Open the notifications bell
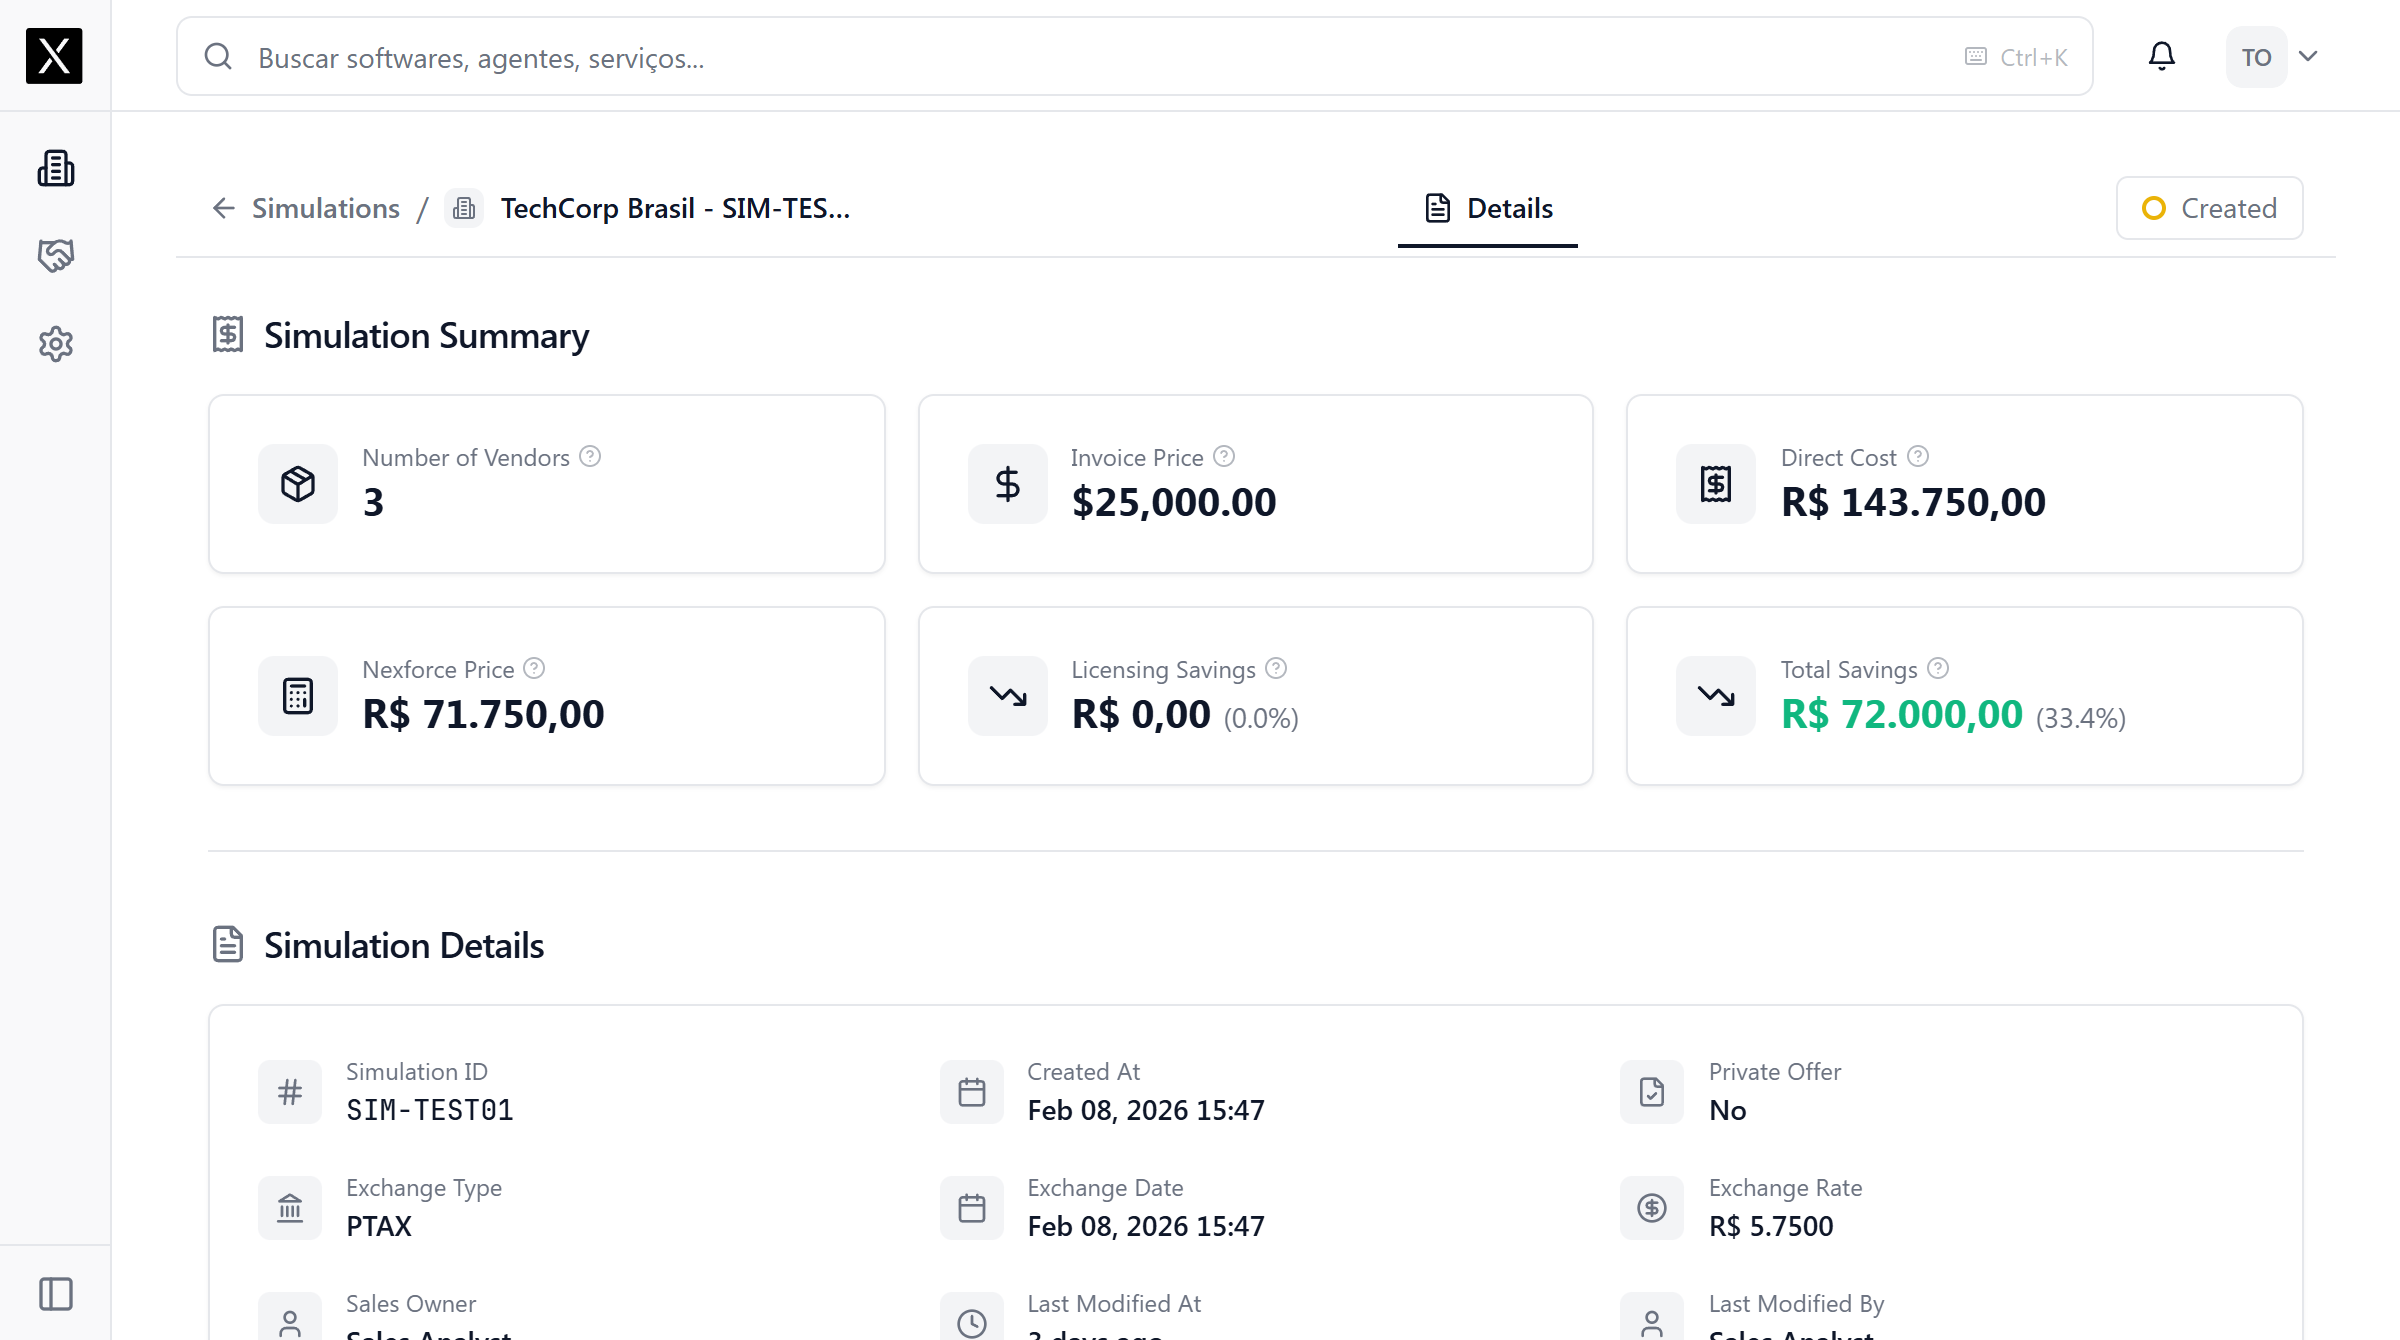The width and height of the screenshot is (2400, 1340). [x=2162, y=56]
